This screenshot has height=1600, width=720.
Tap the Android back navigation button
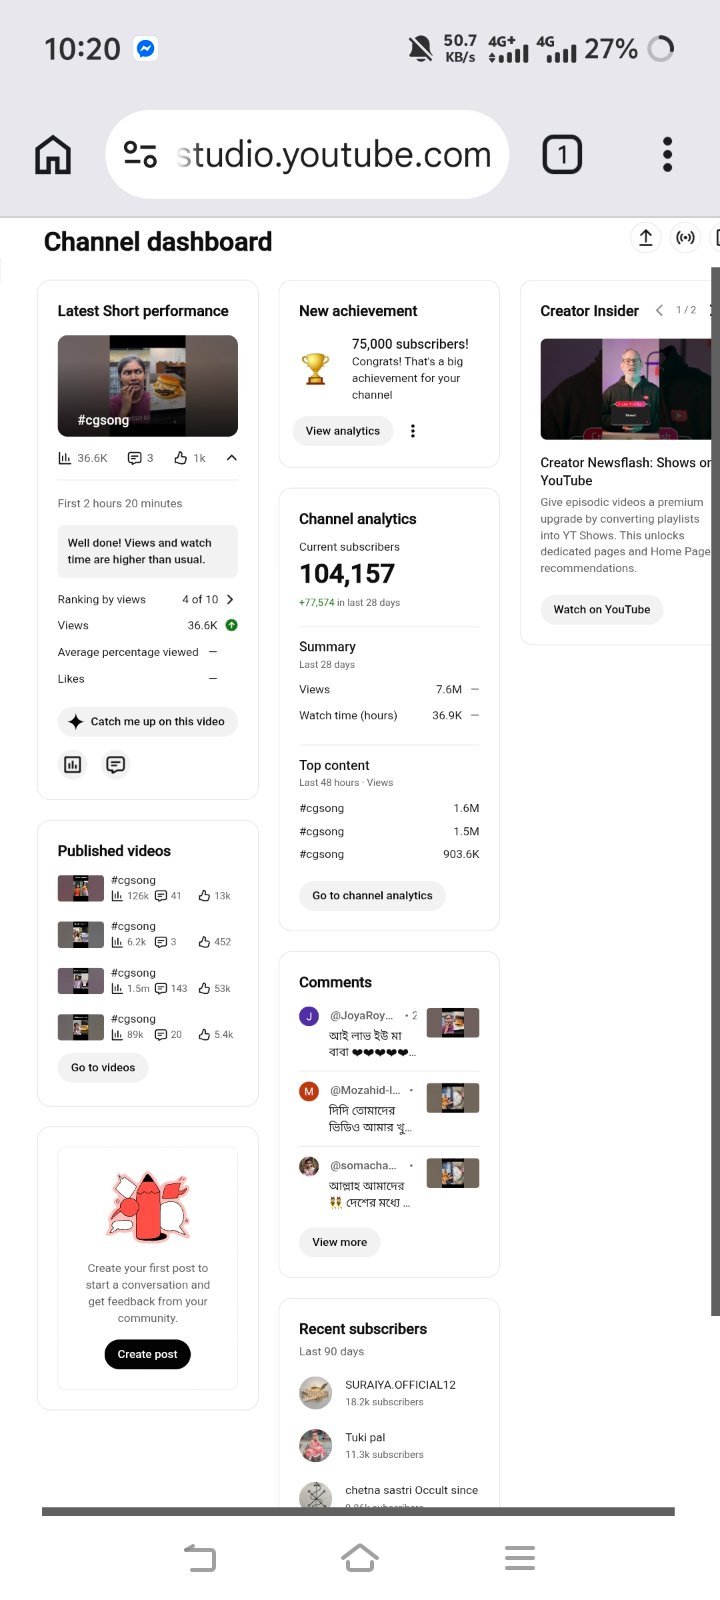[200, 1557]
